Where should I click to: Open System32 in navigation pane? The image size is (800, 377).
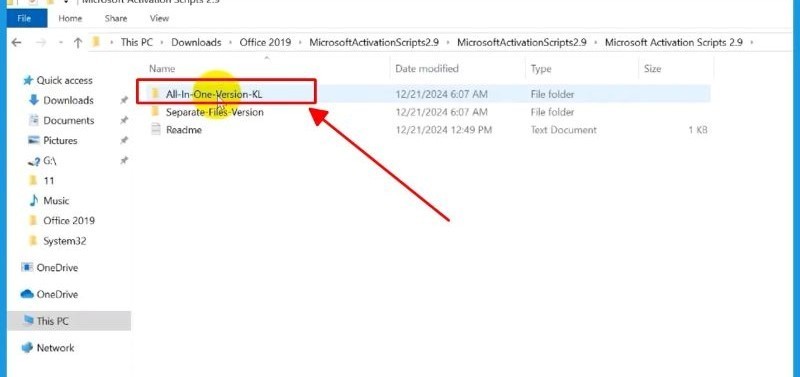[x=64, y=241]
